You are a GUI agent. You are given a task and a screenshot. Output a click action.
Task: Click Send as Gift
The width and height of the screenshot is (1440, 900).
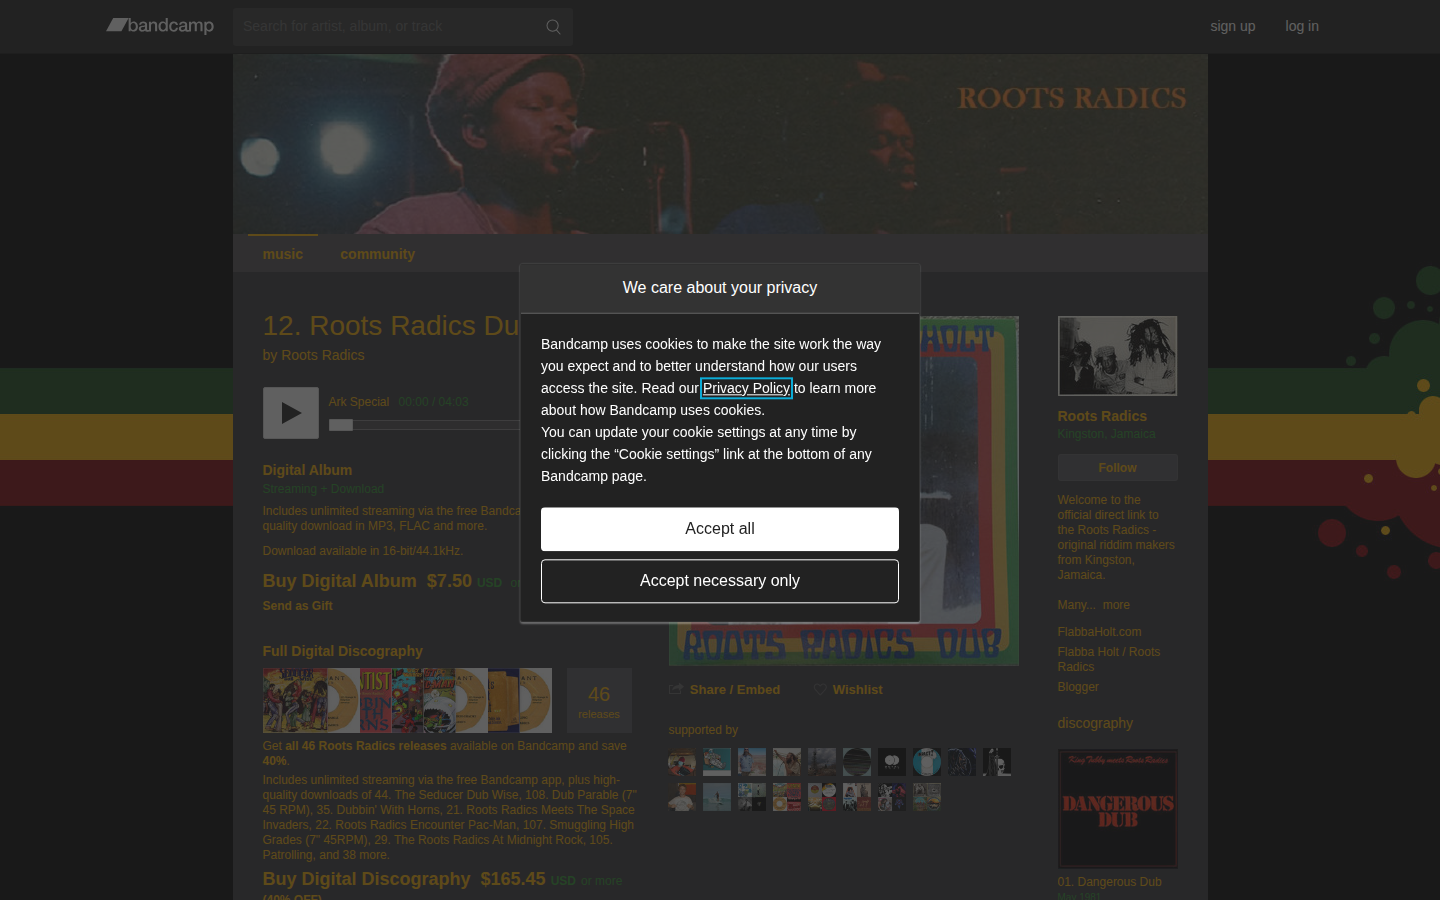[297, 606]
